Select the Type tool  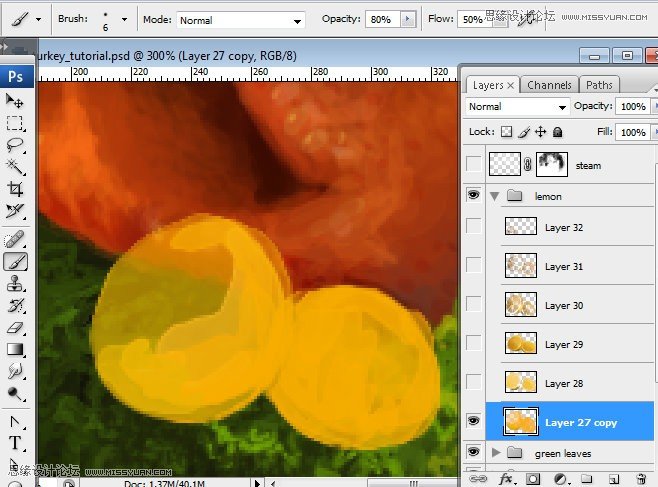15,443
